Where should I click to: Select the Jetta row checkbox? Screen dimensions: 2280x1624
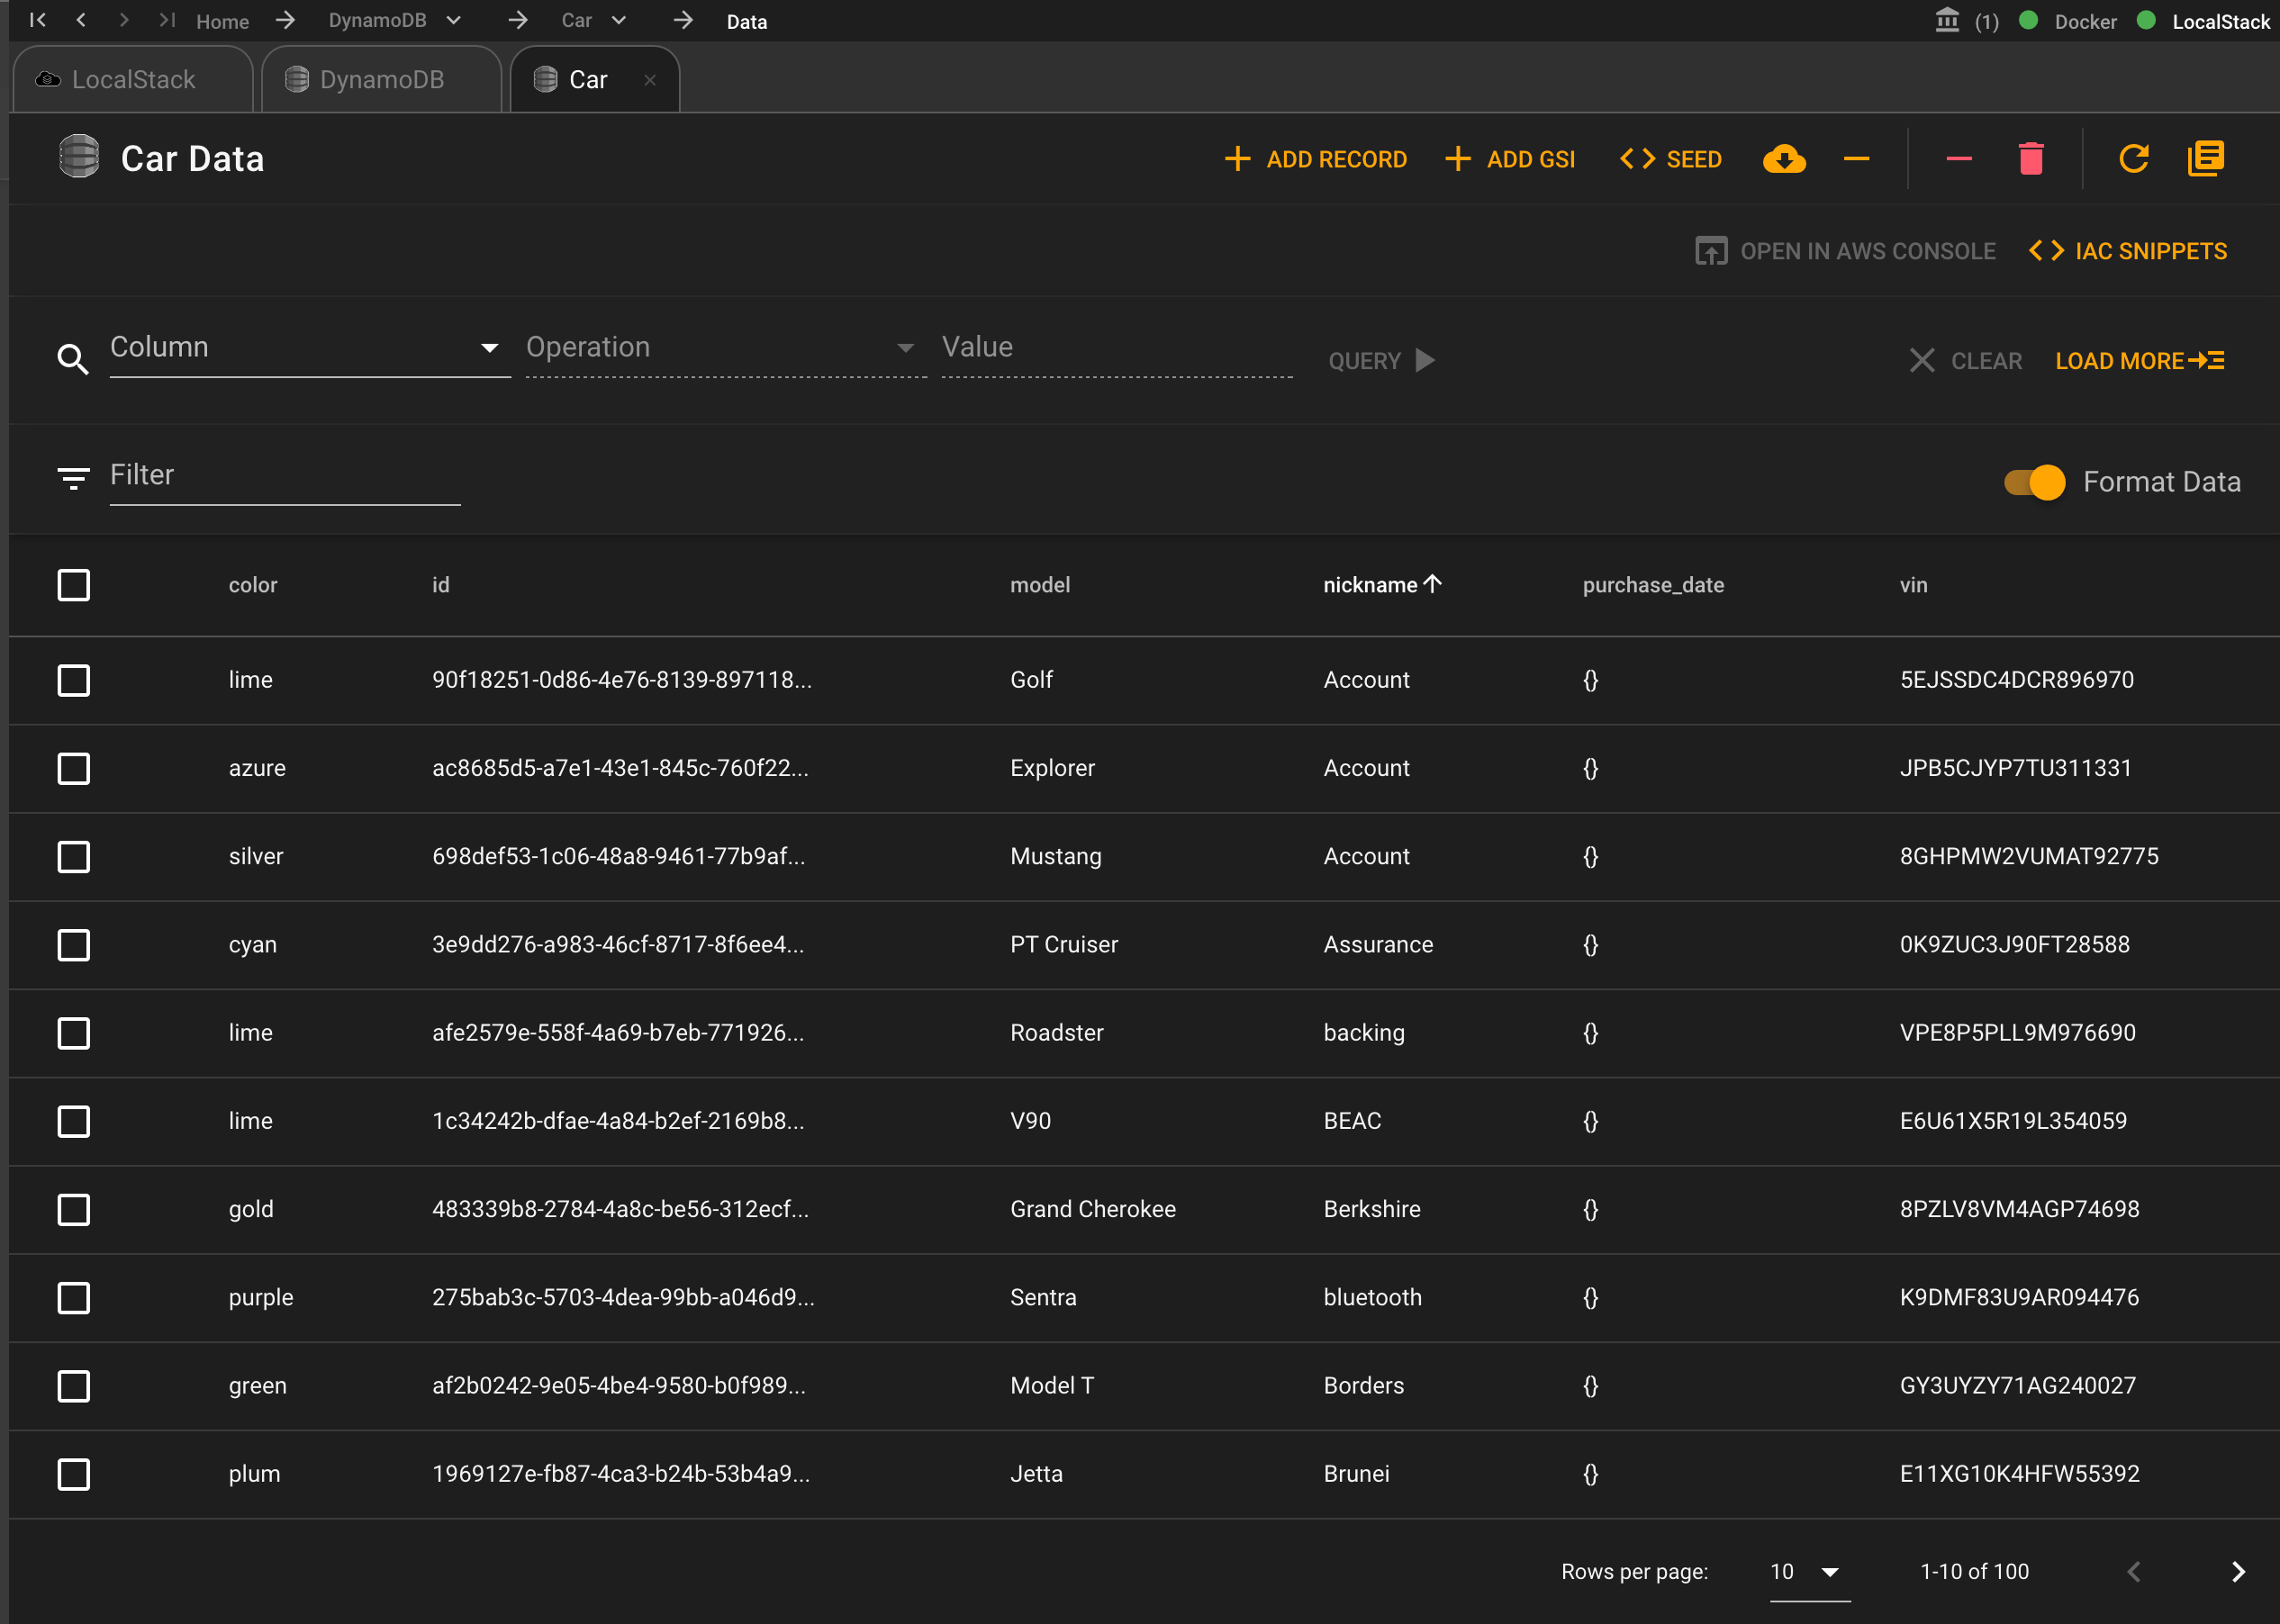pyautogui.click(x=73, y=1474)
